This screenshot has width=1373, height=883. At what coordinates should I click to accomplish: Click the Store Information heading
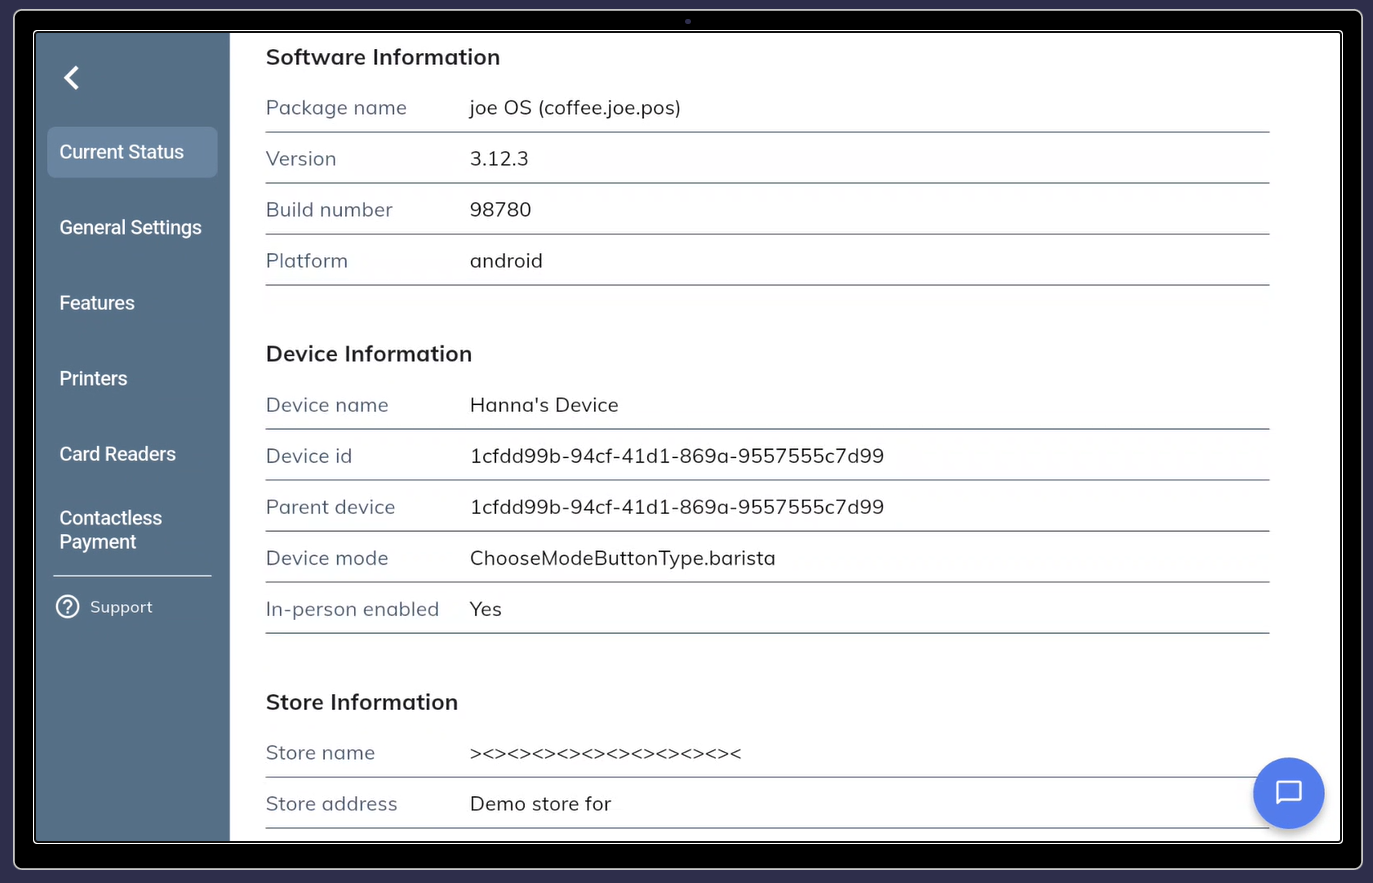pos(362,702)
